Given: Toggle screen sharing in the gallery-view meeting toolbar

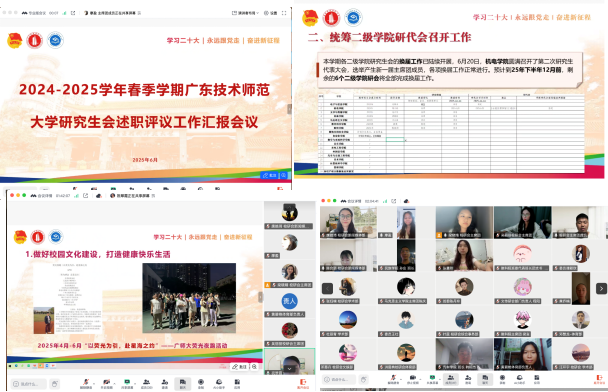Looking at the screenshot, I should coord(432,378).
